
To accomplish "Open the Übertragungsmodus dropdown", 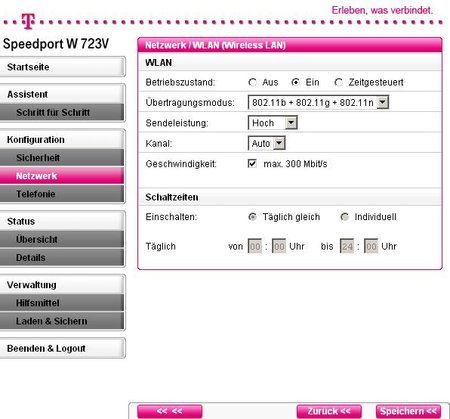I will click(x=318, y=103).
